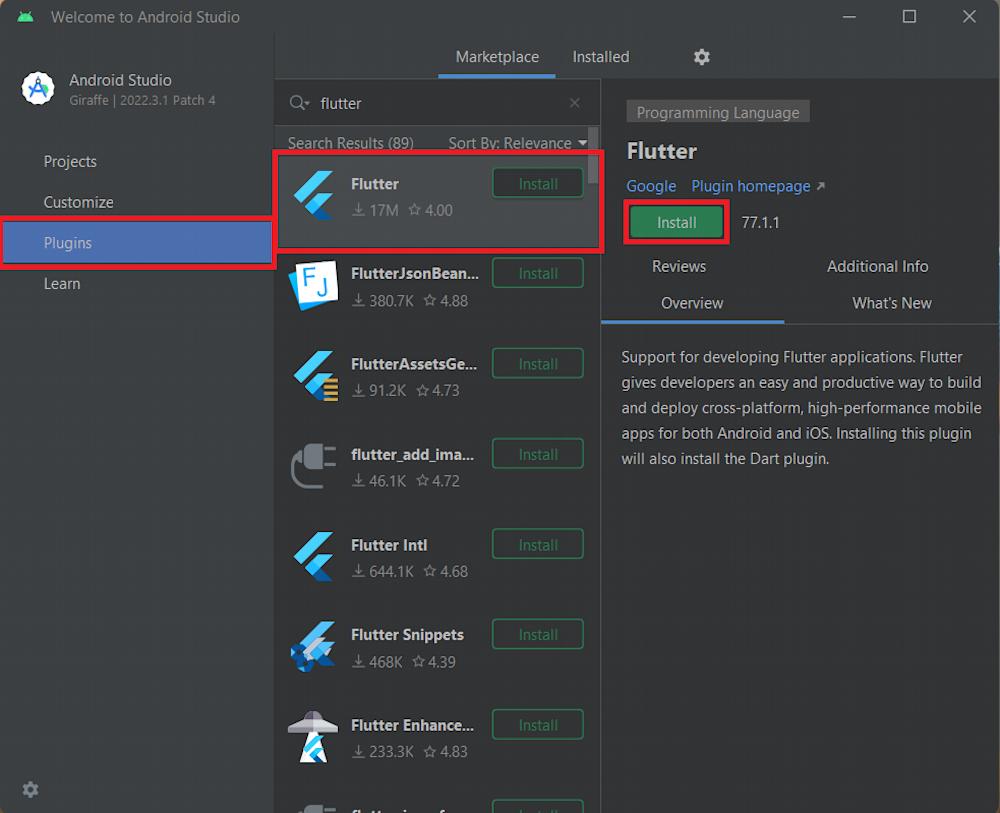Minimize the Android Studio window
The width and height of the screenshot is (1000, 813).
pyautogui.click(x=849, y=17)
